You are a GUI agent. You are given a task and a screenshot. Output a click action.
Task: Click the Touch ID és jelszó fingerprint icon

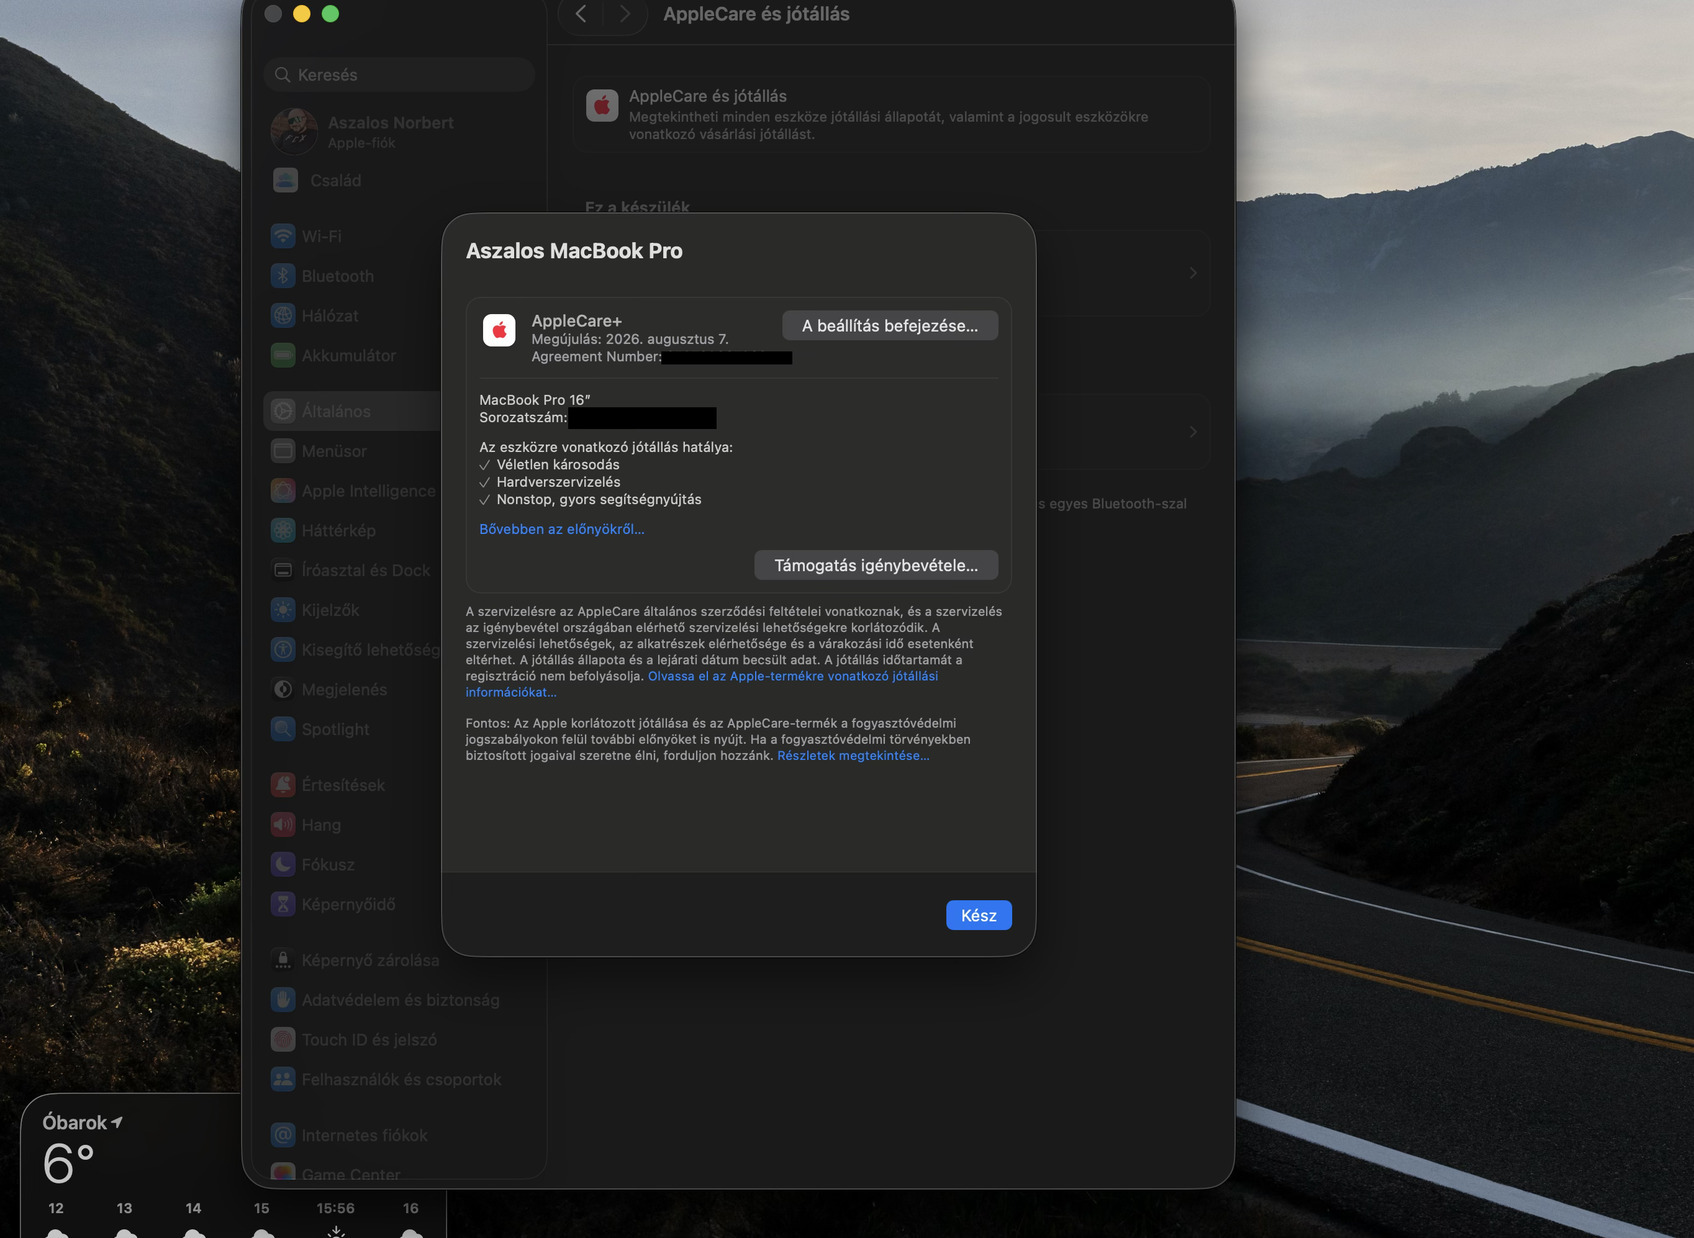[x=284, y=1040]
